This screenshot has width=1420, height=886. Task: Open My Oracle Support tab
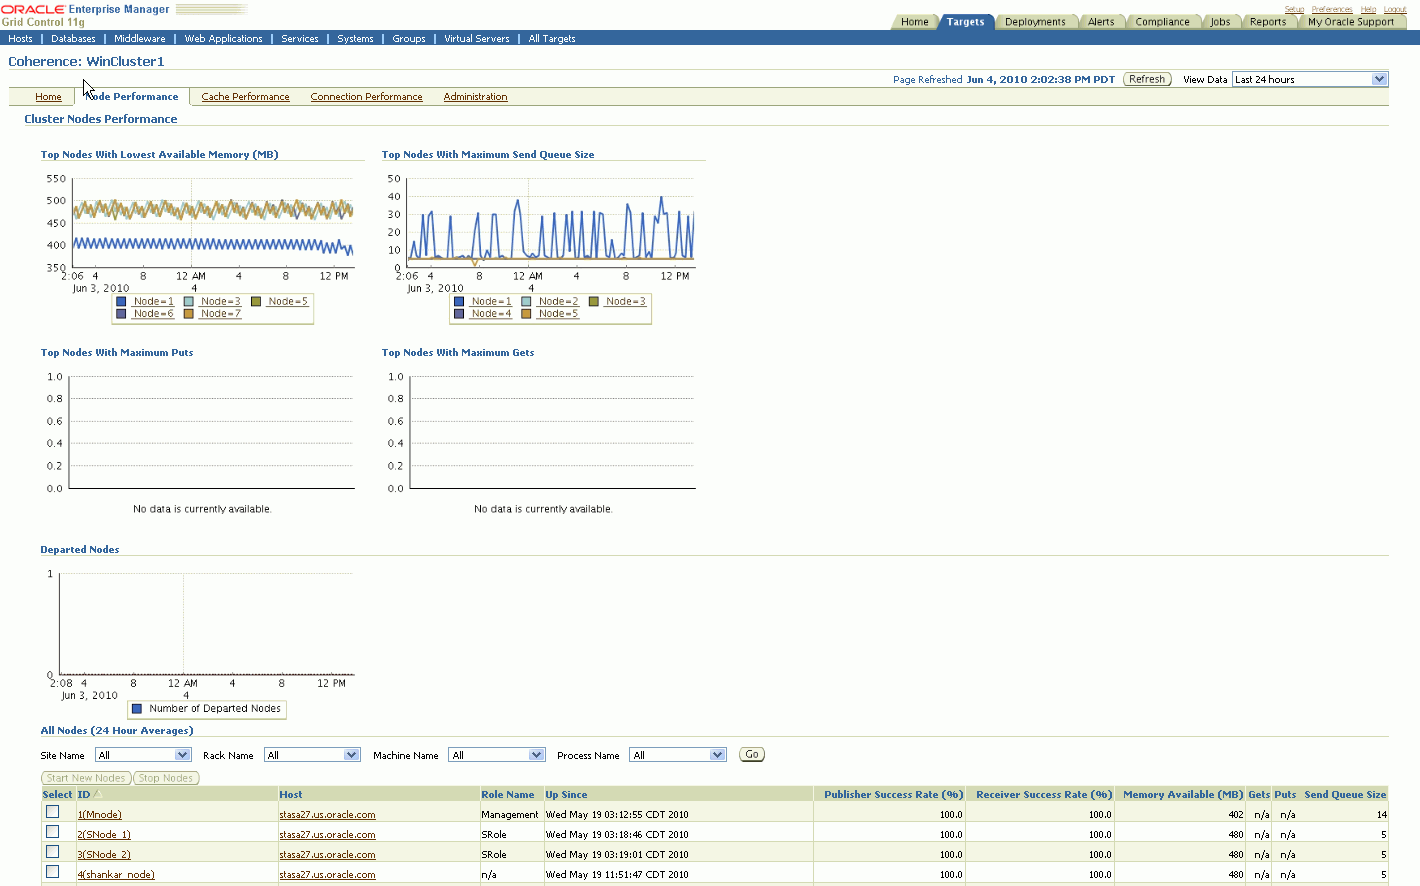1351,22
